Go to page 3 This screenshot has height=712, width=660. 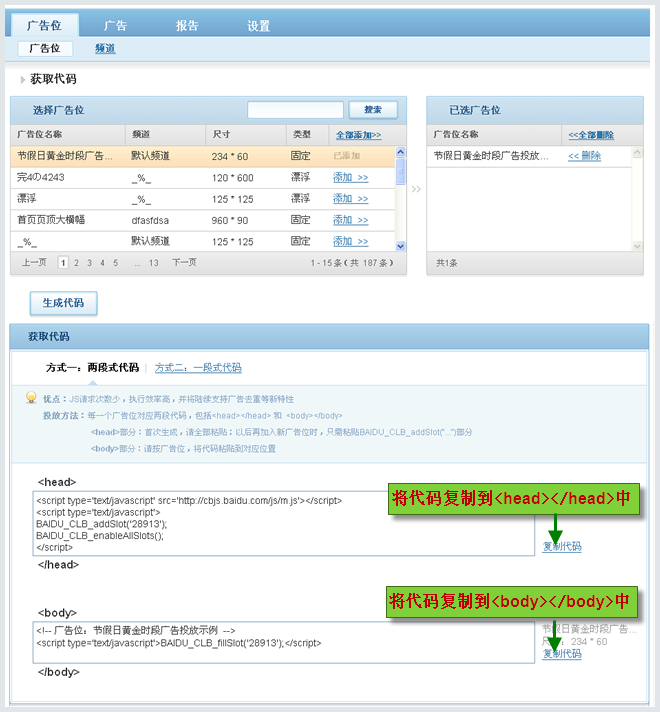click(89, 263)
